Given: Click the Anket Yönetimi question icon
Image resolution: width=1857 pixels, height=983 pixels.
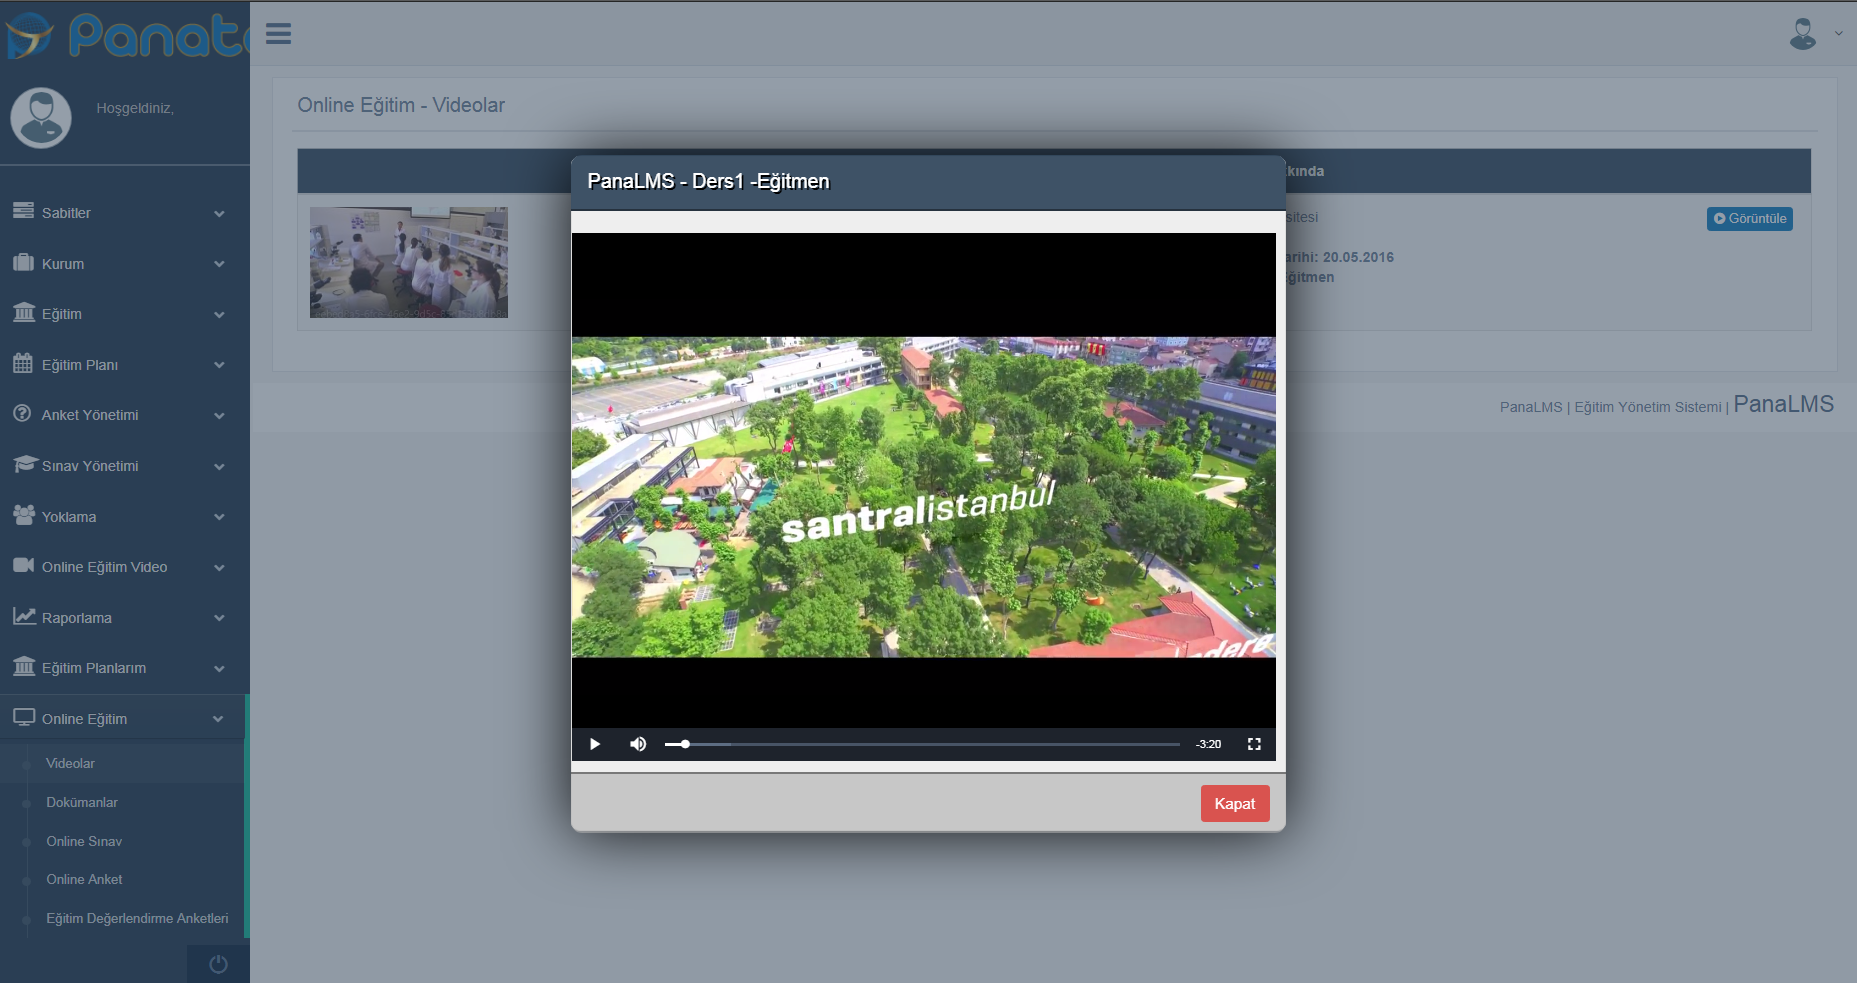Looking at the screenshot, I should (23, 413).
